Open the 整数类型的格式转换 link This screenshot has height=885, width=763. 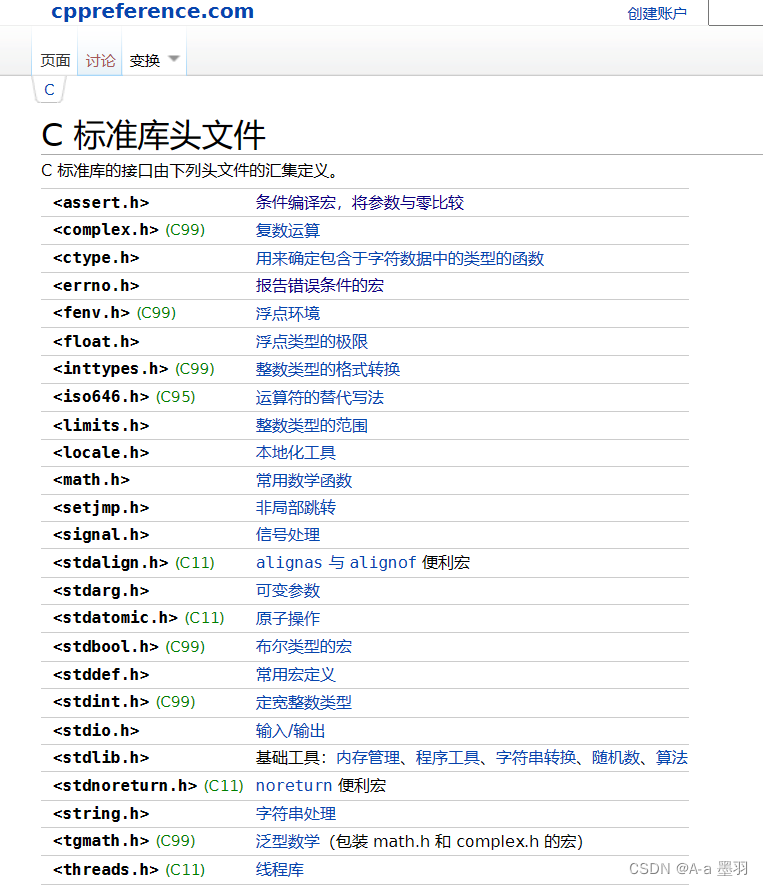coord(328,369)
